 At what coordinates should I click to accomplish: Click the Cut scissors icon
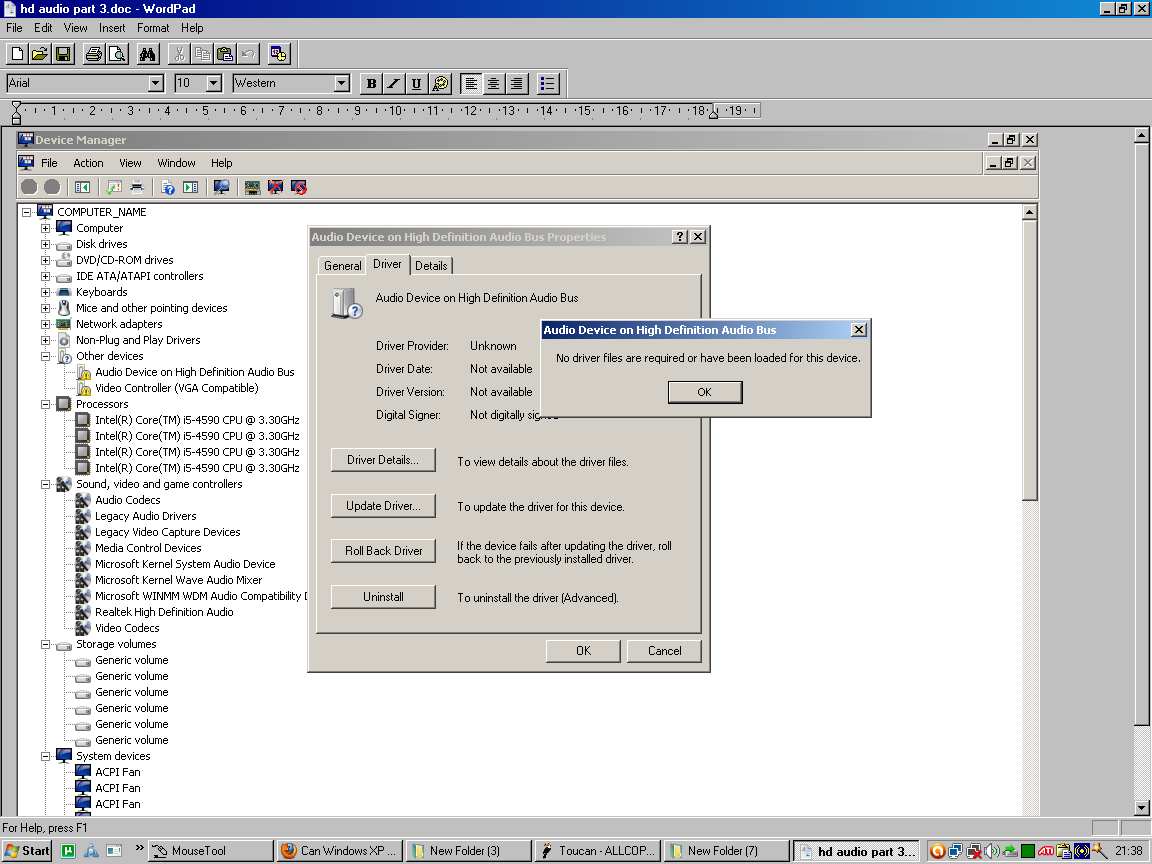[179, 54]
